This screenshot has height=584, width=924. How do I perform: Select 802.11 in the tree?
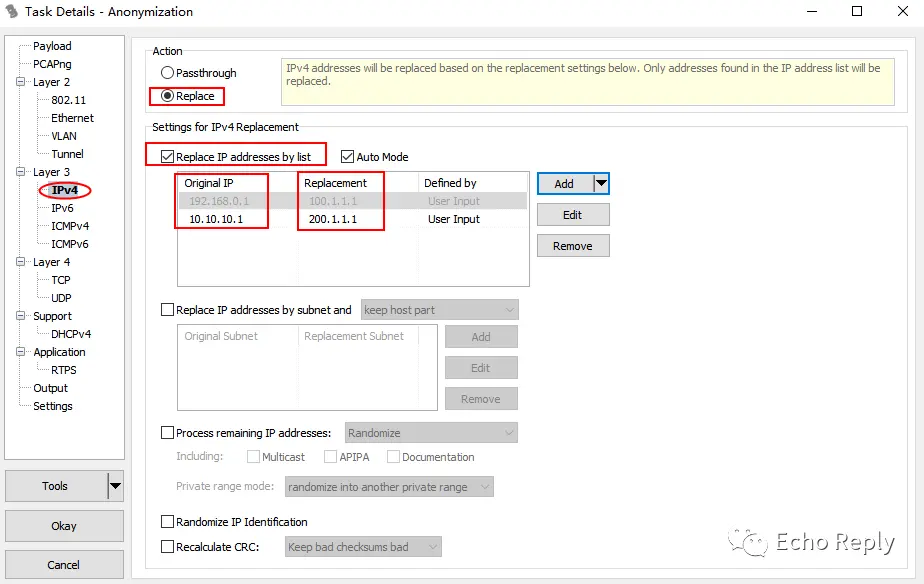(x=68, y=100)
